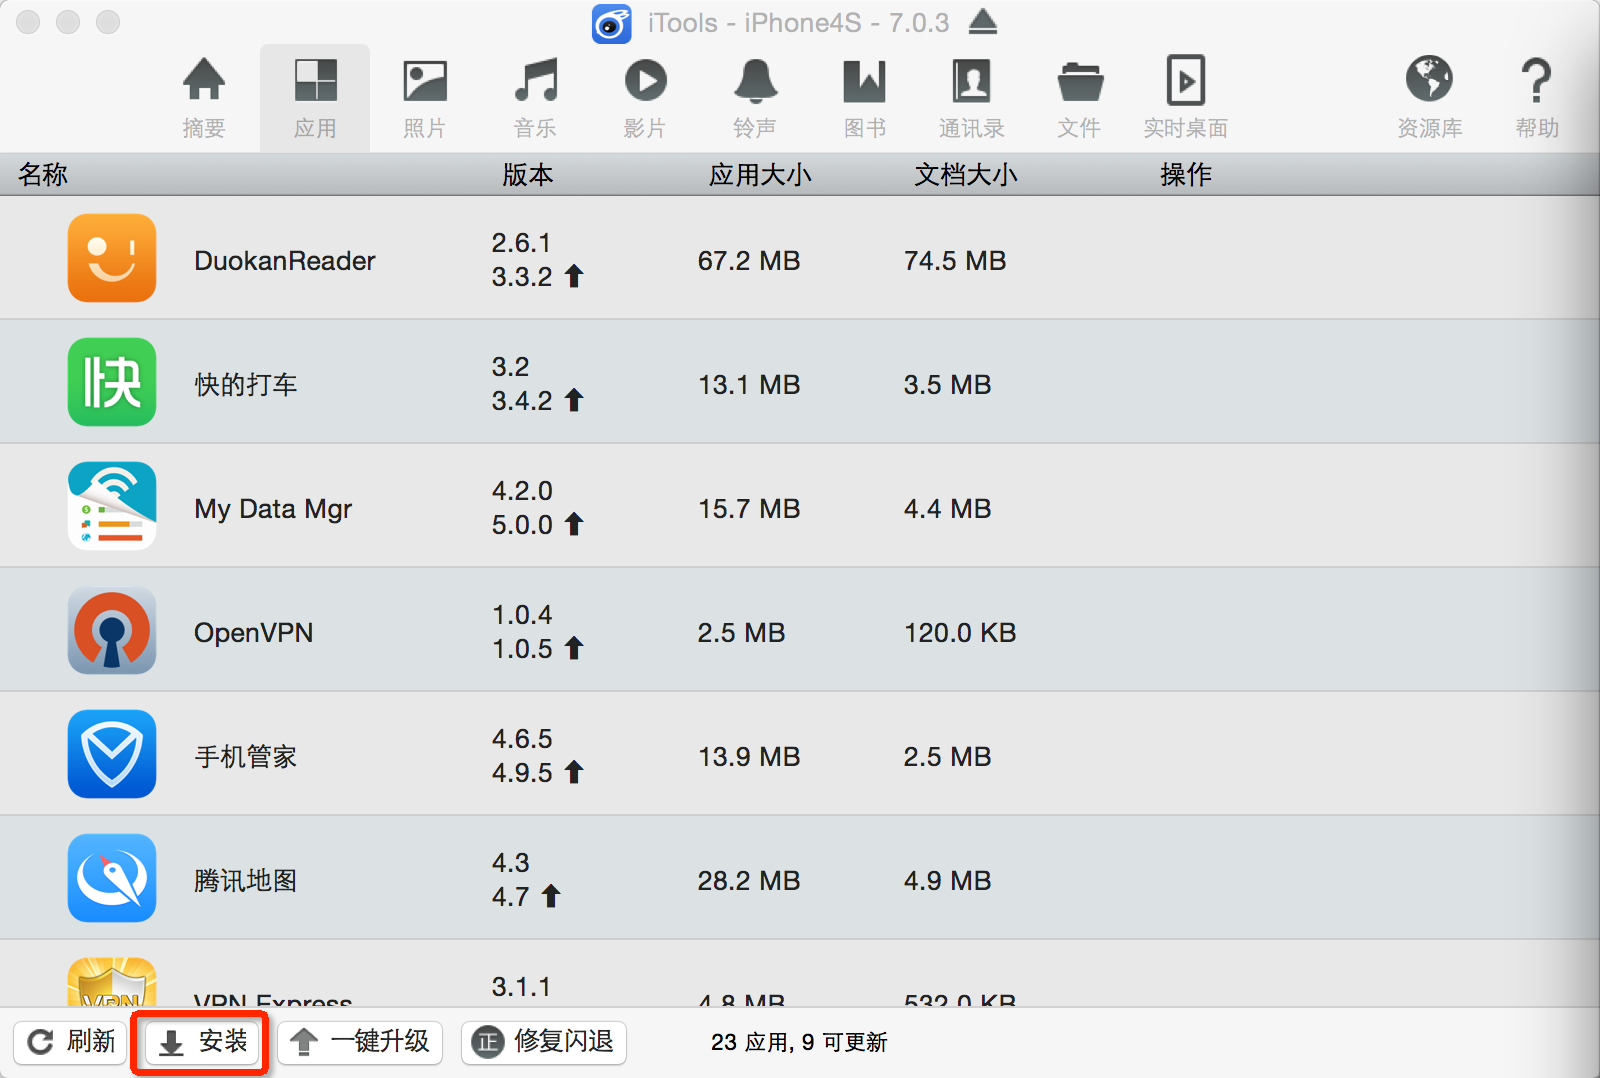Open the 文件 files section
Screen dimensions: 1600x1078
[1080, 98]
